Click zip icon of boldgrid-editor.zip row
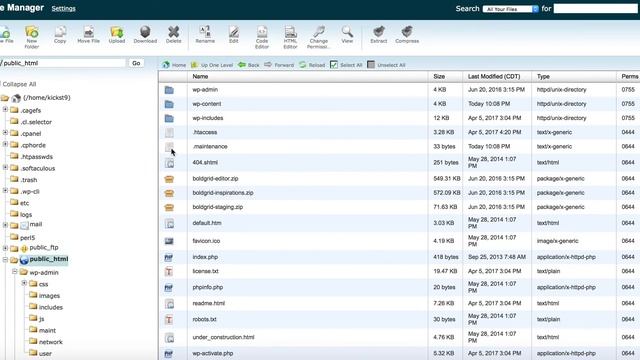The width and height of the screenshot is (640, 360). 169,179
